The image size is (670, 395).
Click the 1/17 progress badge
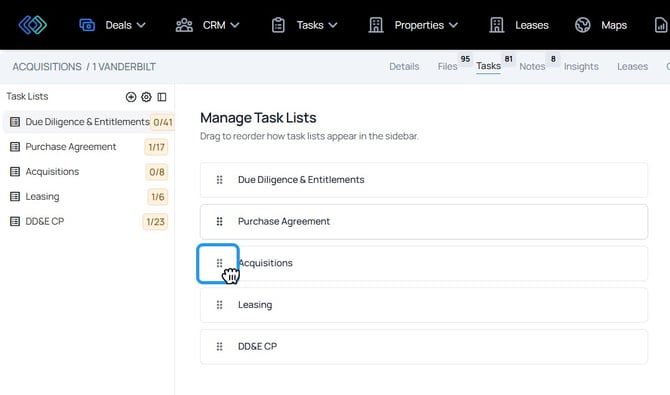(x=156, y=147)
